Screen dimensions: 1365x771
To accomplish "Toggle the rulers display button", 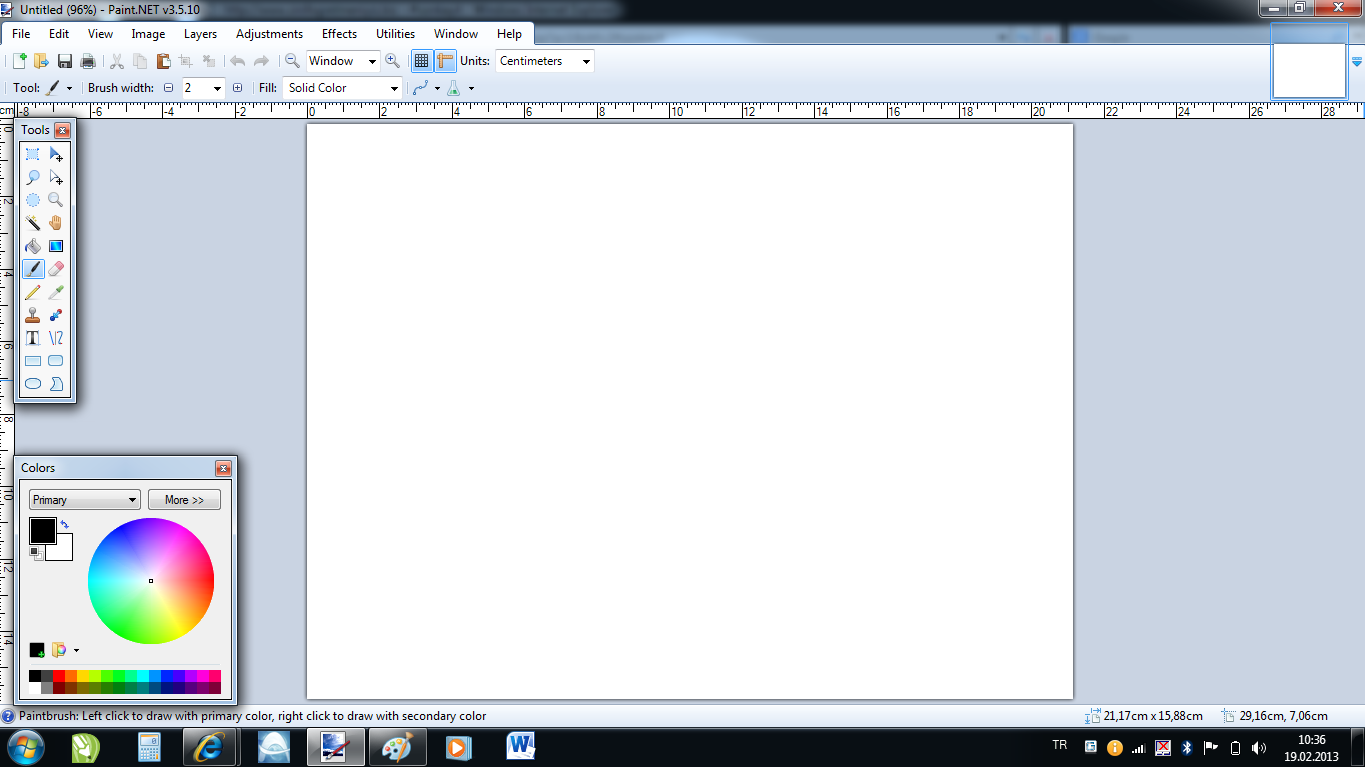I will pos(445,61).
